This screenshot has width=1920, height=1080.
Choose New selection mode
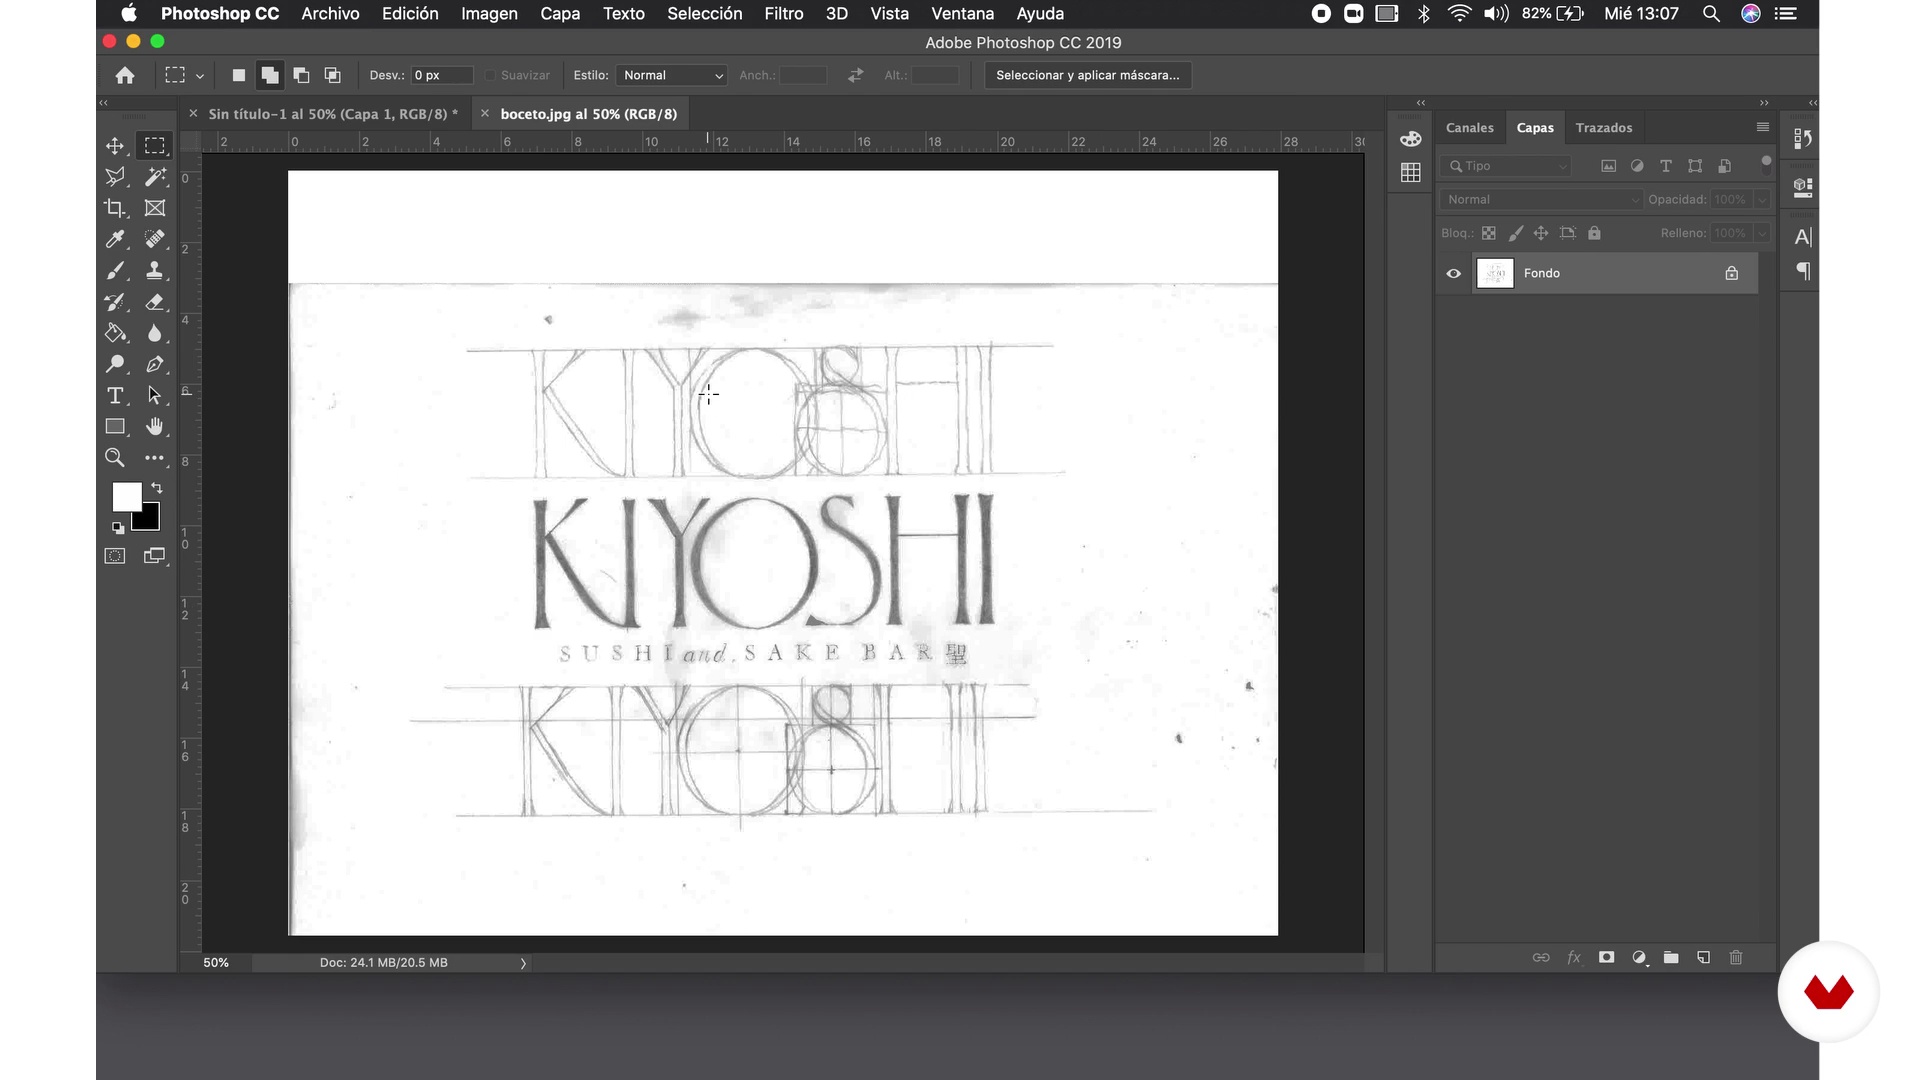[238, 75]
